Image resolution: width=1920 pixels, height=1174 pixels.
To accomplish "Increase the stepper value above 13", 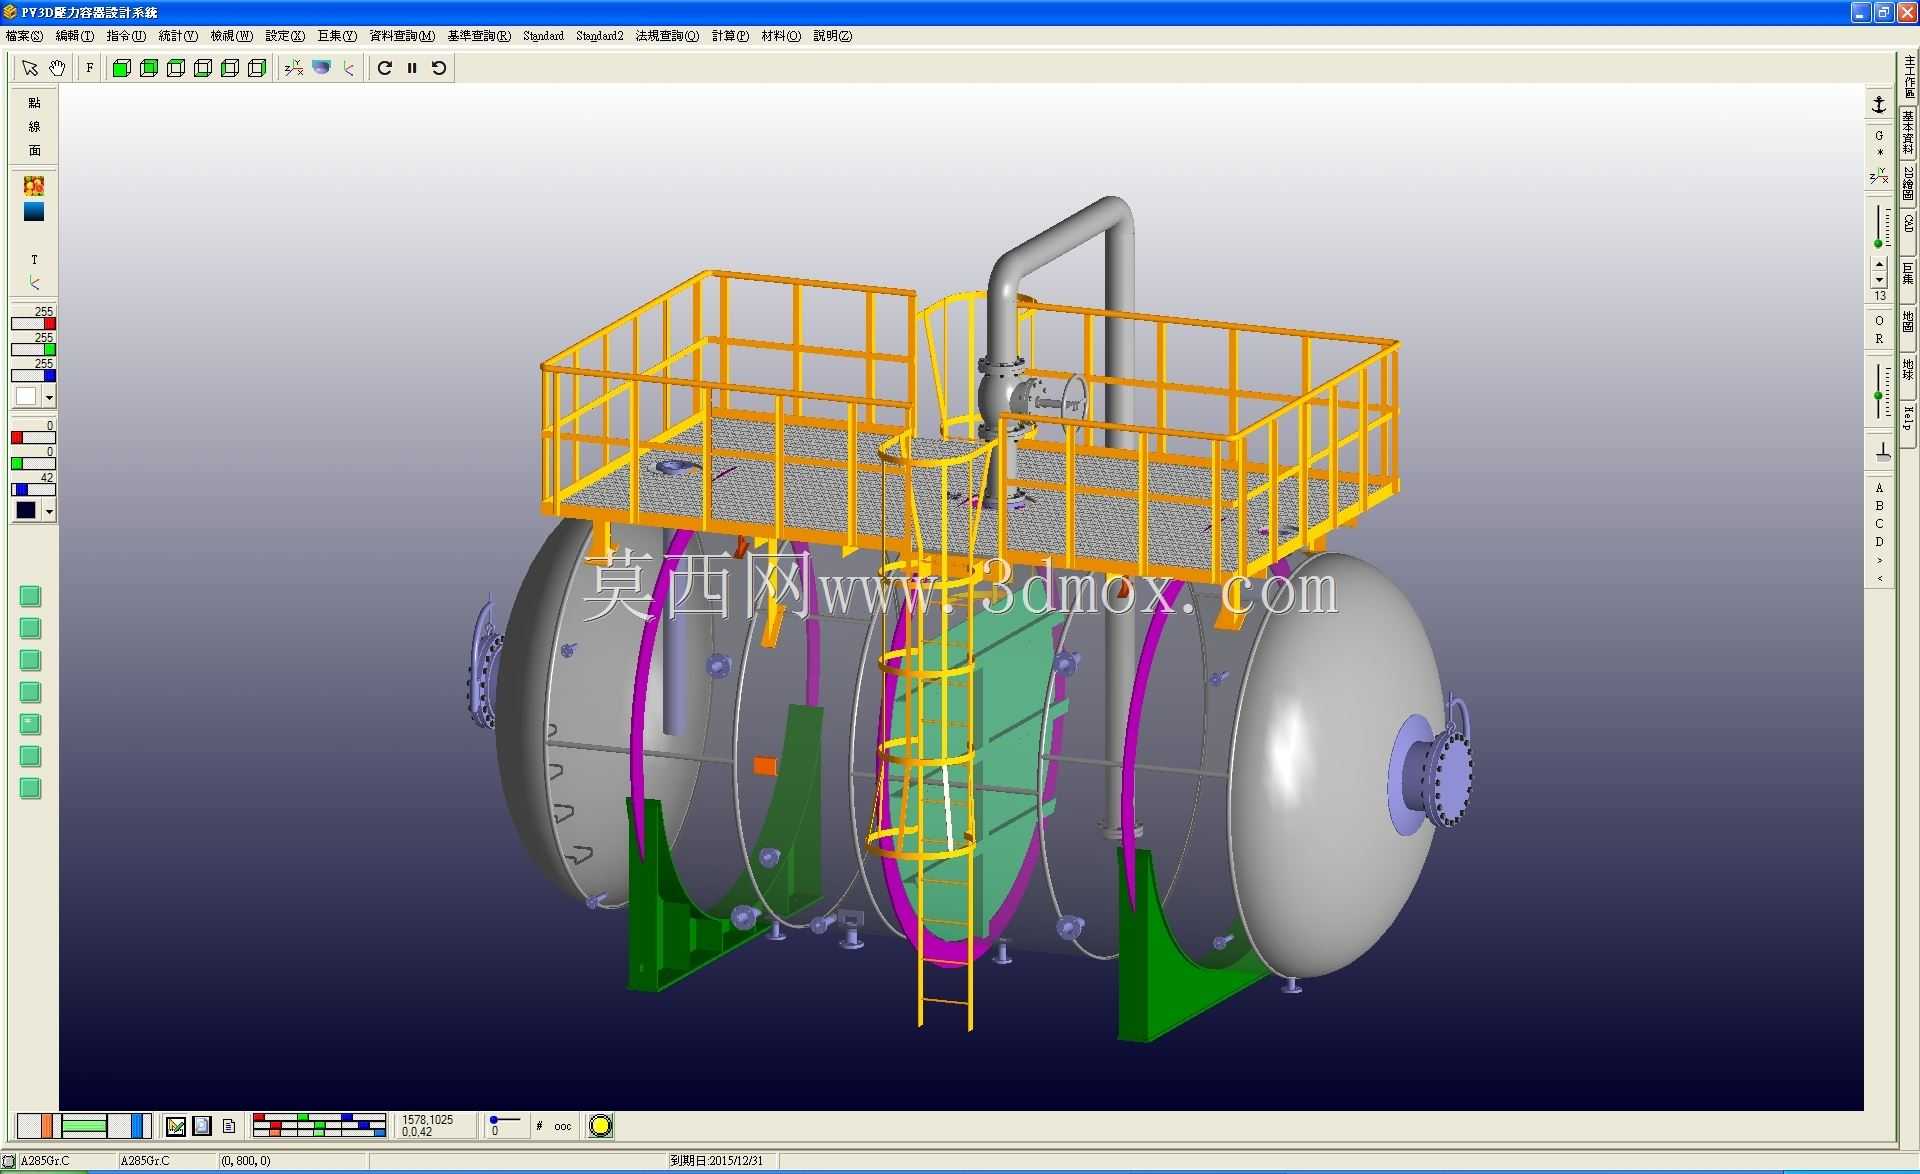I will [1879, 265].
